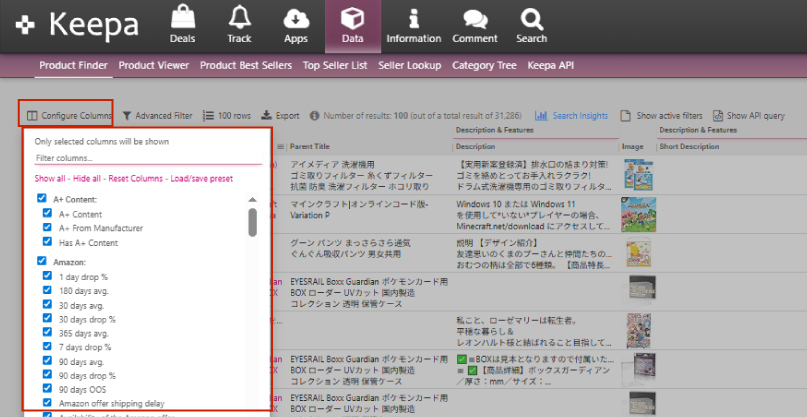
Task: Open the Search magnifier icon
Action: point(532,19)
